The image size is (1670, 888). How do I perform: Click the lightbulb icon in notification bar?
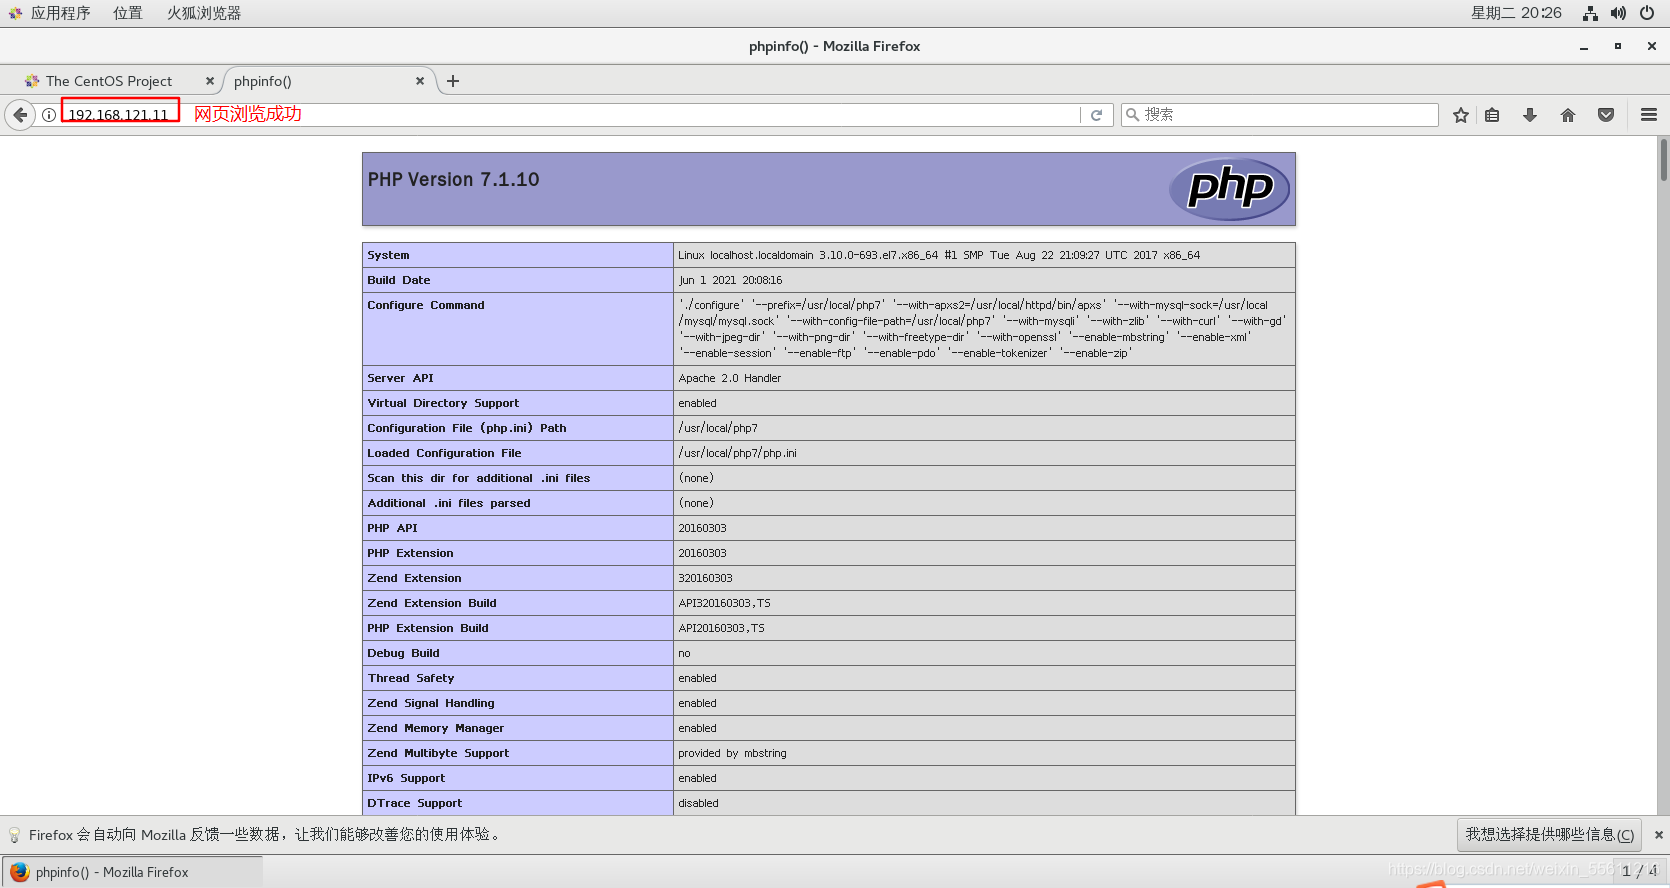click(x=14, y=835)
